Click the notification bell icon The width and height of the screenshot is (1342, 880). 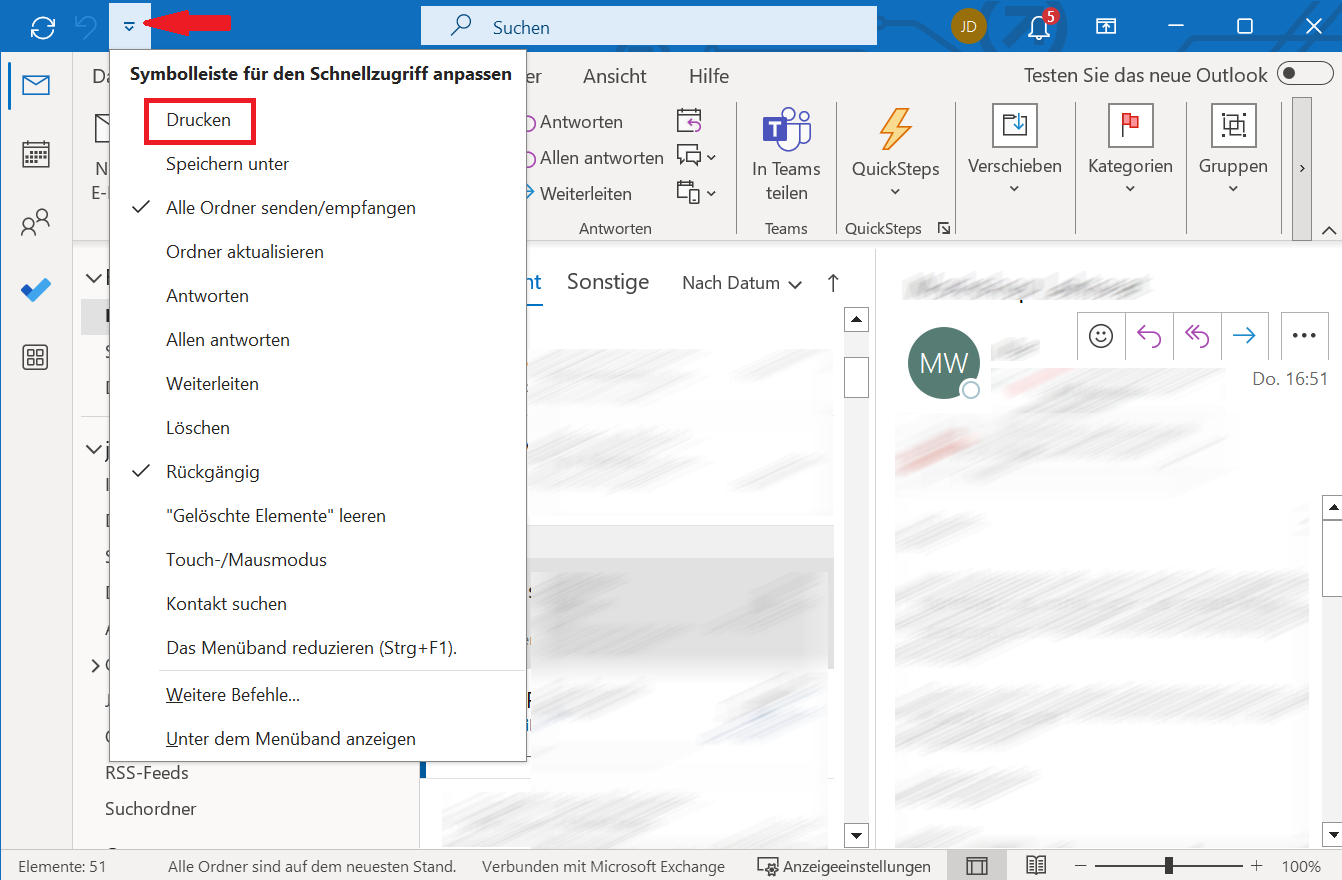pos(1039,27)
